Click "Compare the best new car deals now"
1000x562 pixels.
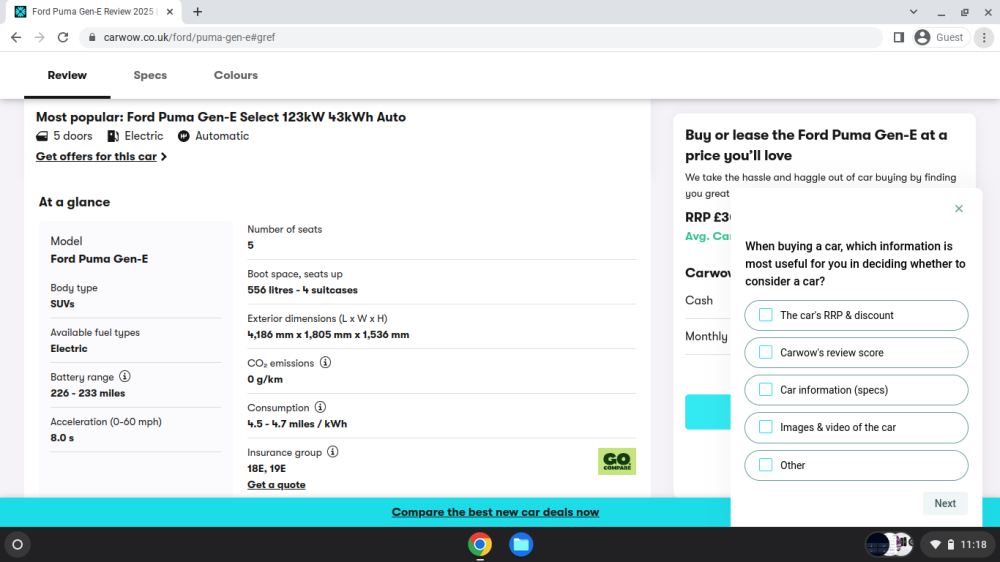tap(496, 512)
